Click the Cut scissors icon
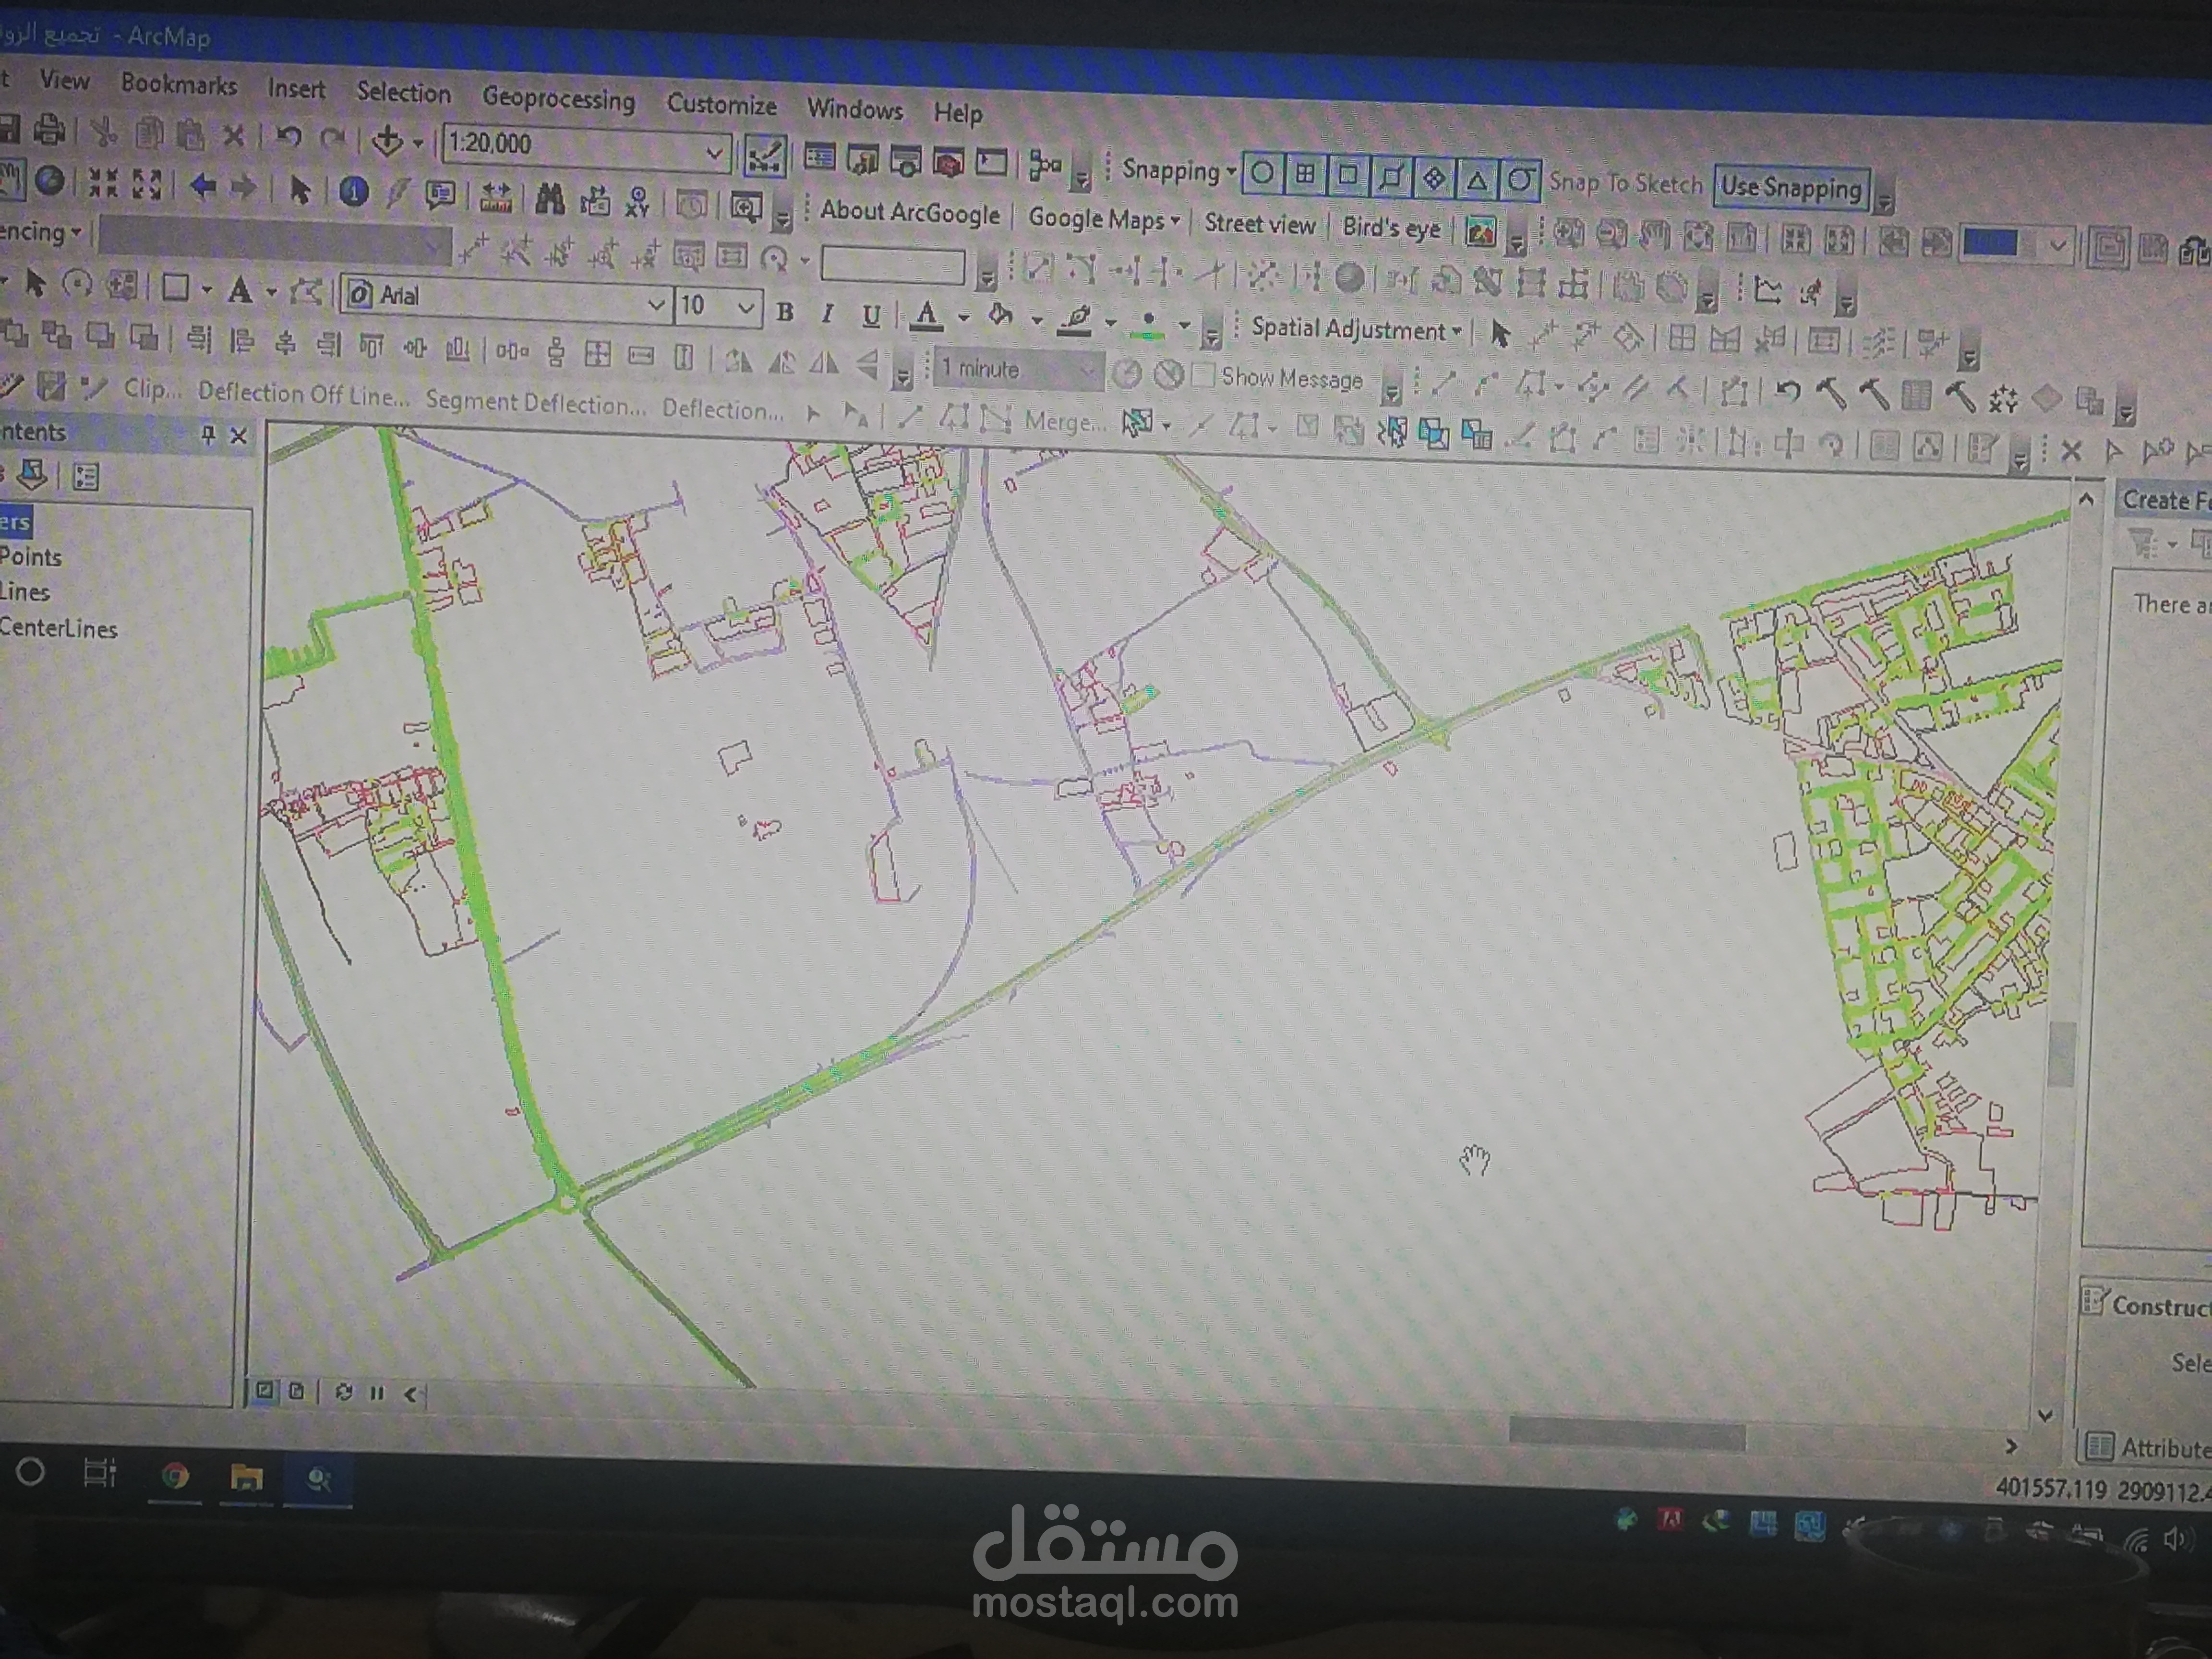 [x=104, y=132]
